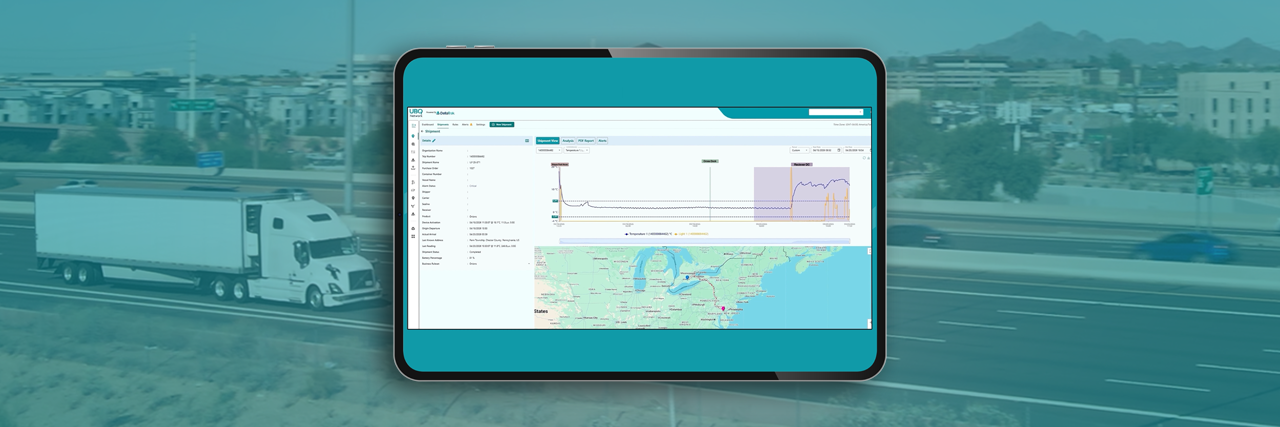
Task: Open the Period Custom dropdown
Action: pyautogui.click(x=799, y=150)
